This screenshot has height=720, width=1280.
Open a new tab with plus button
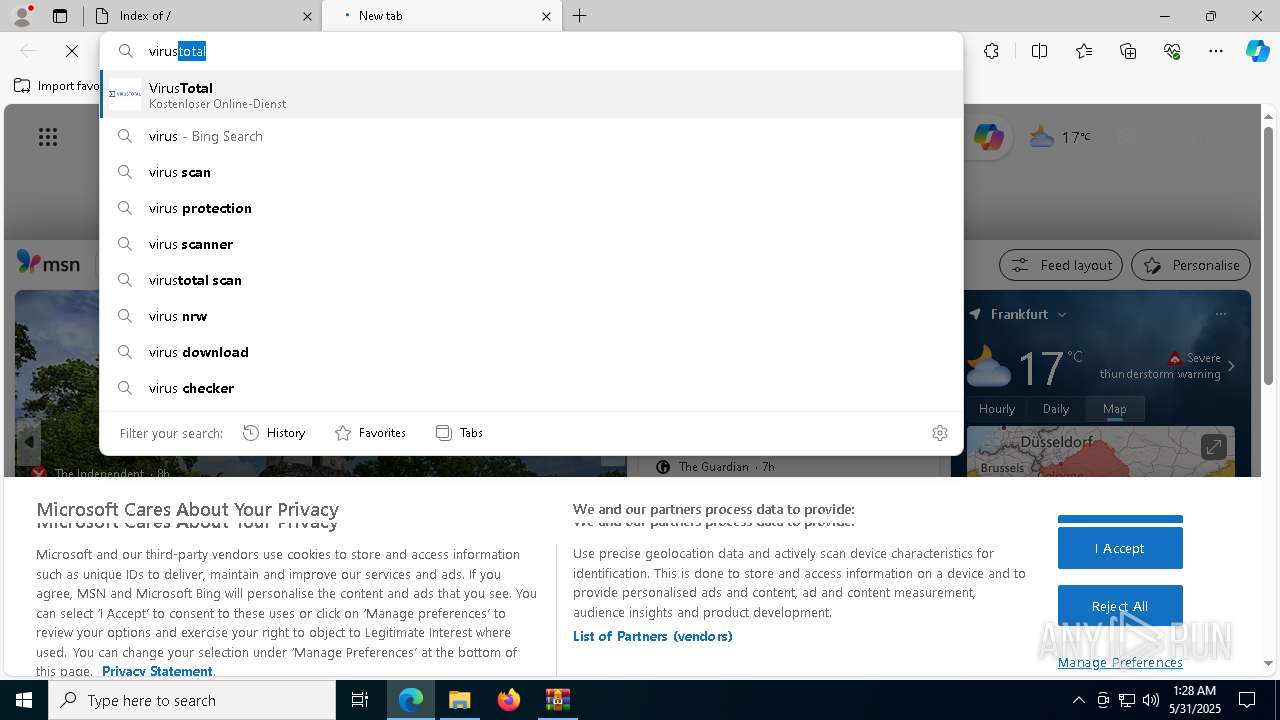point(580,16)
